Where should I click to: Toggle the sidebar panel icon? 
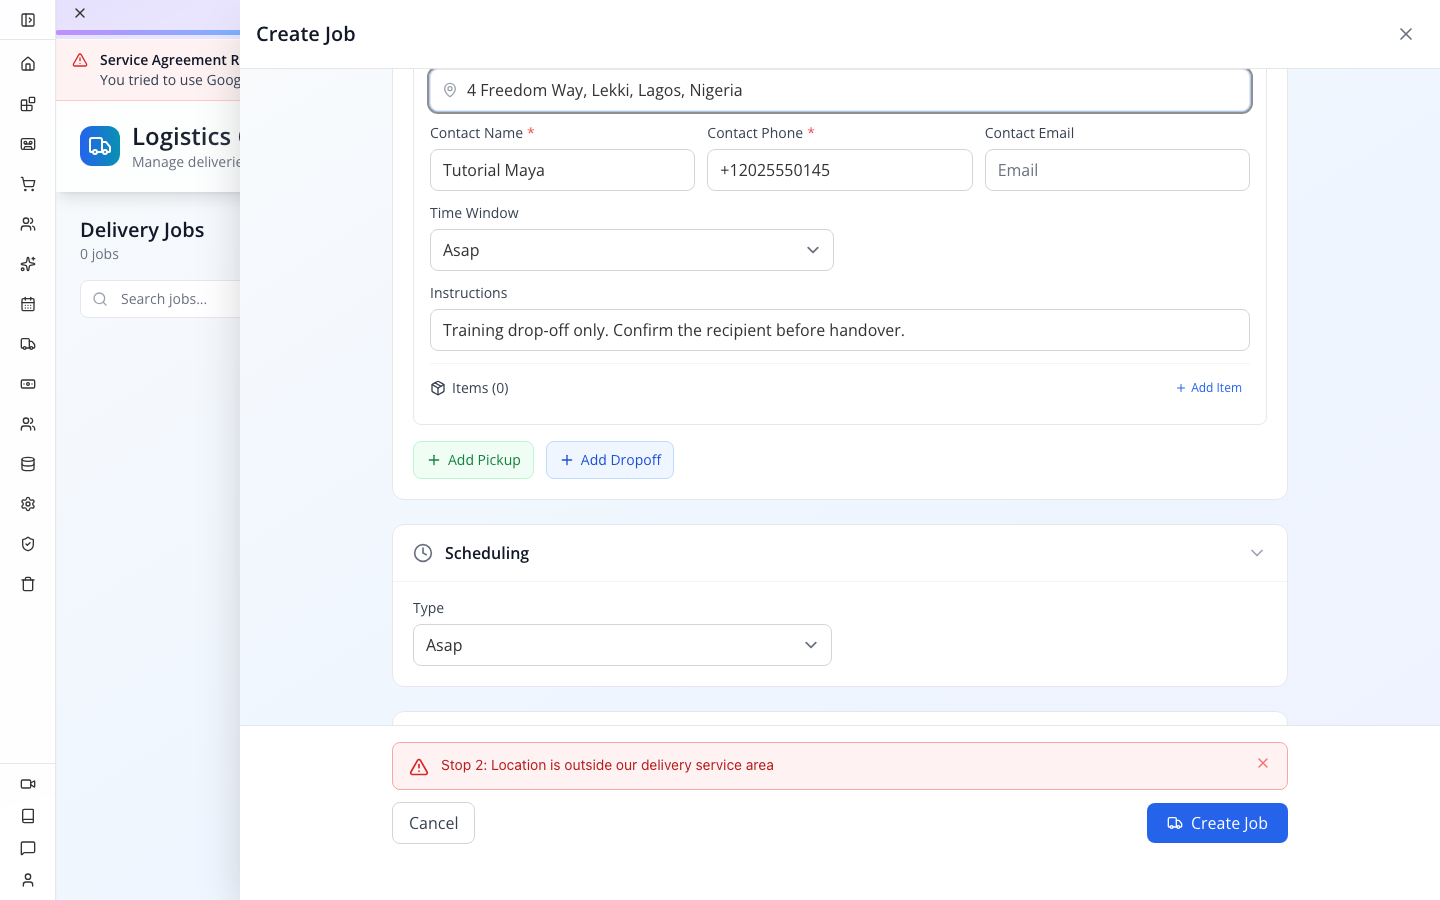28,20
